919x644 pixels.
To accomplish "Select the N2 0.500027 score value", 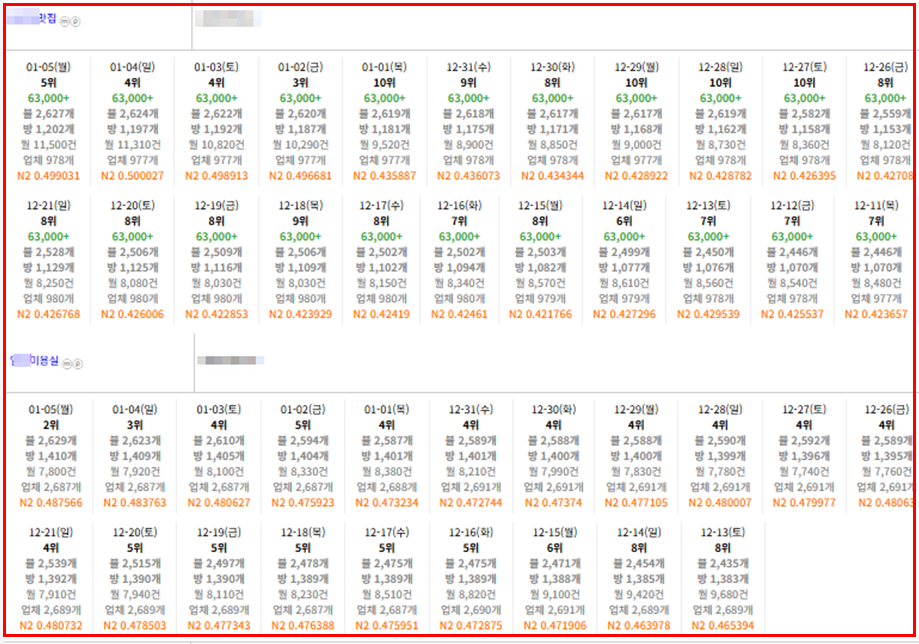I will coord(134,175).
